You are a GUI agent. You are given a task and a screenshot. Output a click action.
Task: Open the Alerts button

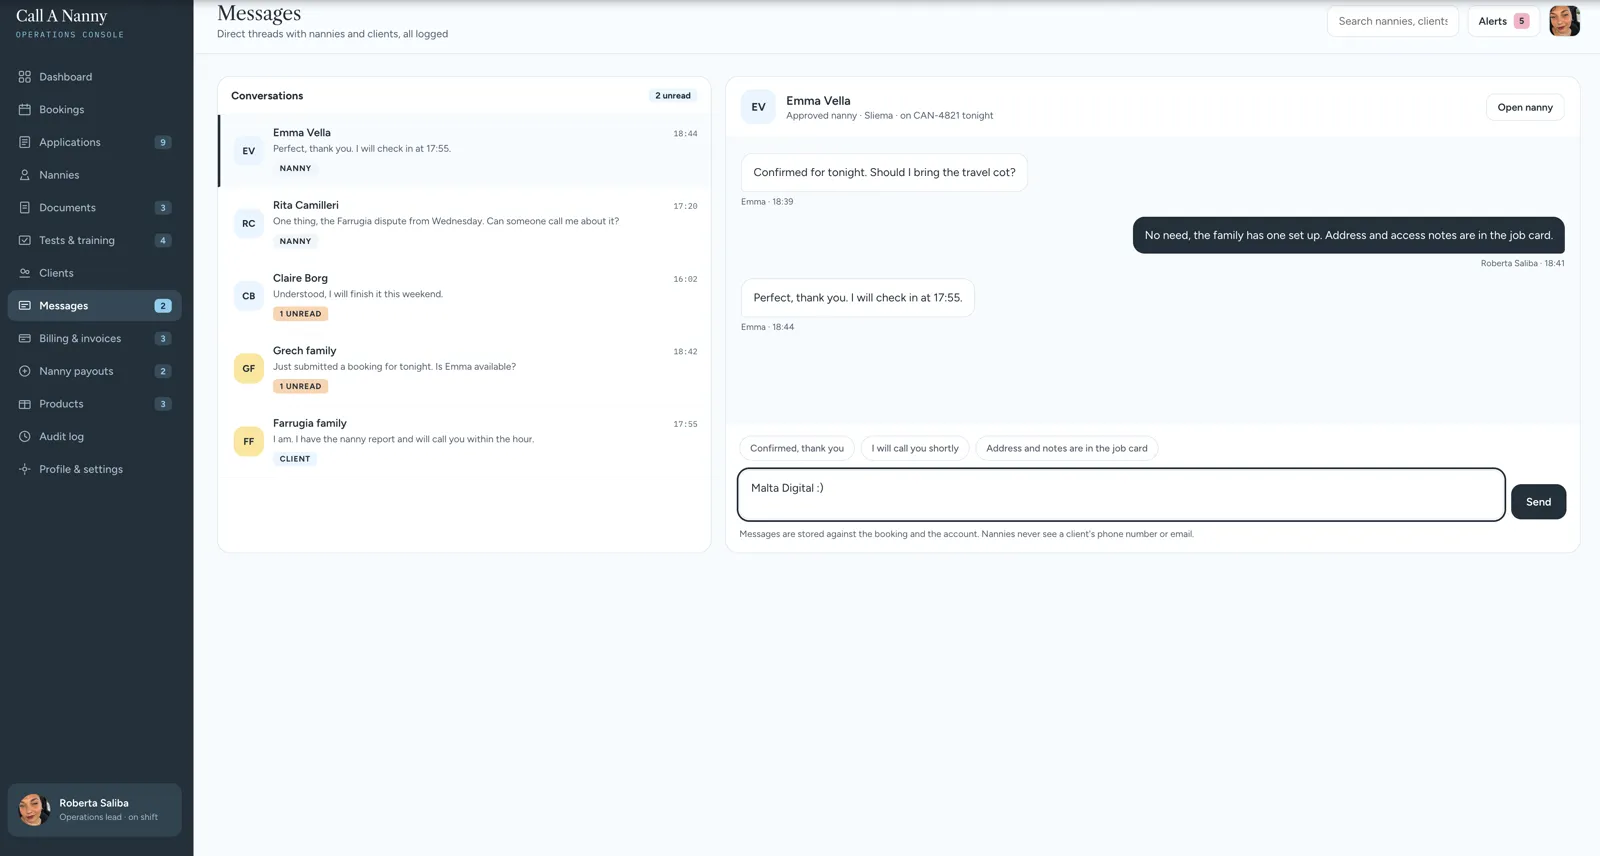[x=1503, y=21]
